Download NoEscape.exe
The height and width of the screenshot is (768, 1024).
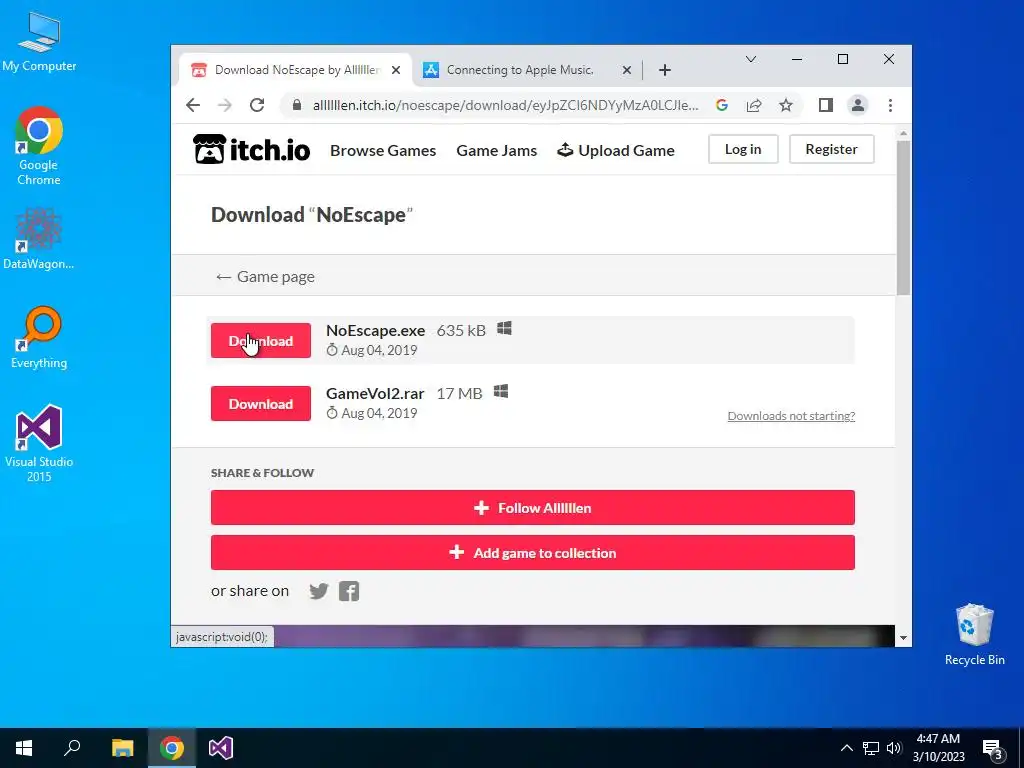pyautogui.click(x=261, y=340)
